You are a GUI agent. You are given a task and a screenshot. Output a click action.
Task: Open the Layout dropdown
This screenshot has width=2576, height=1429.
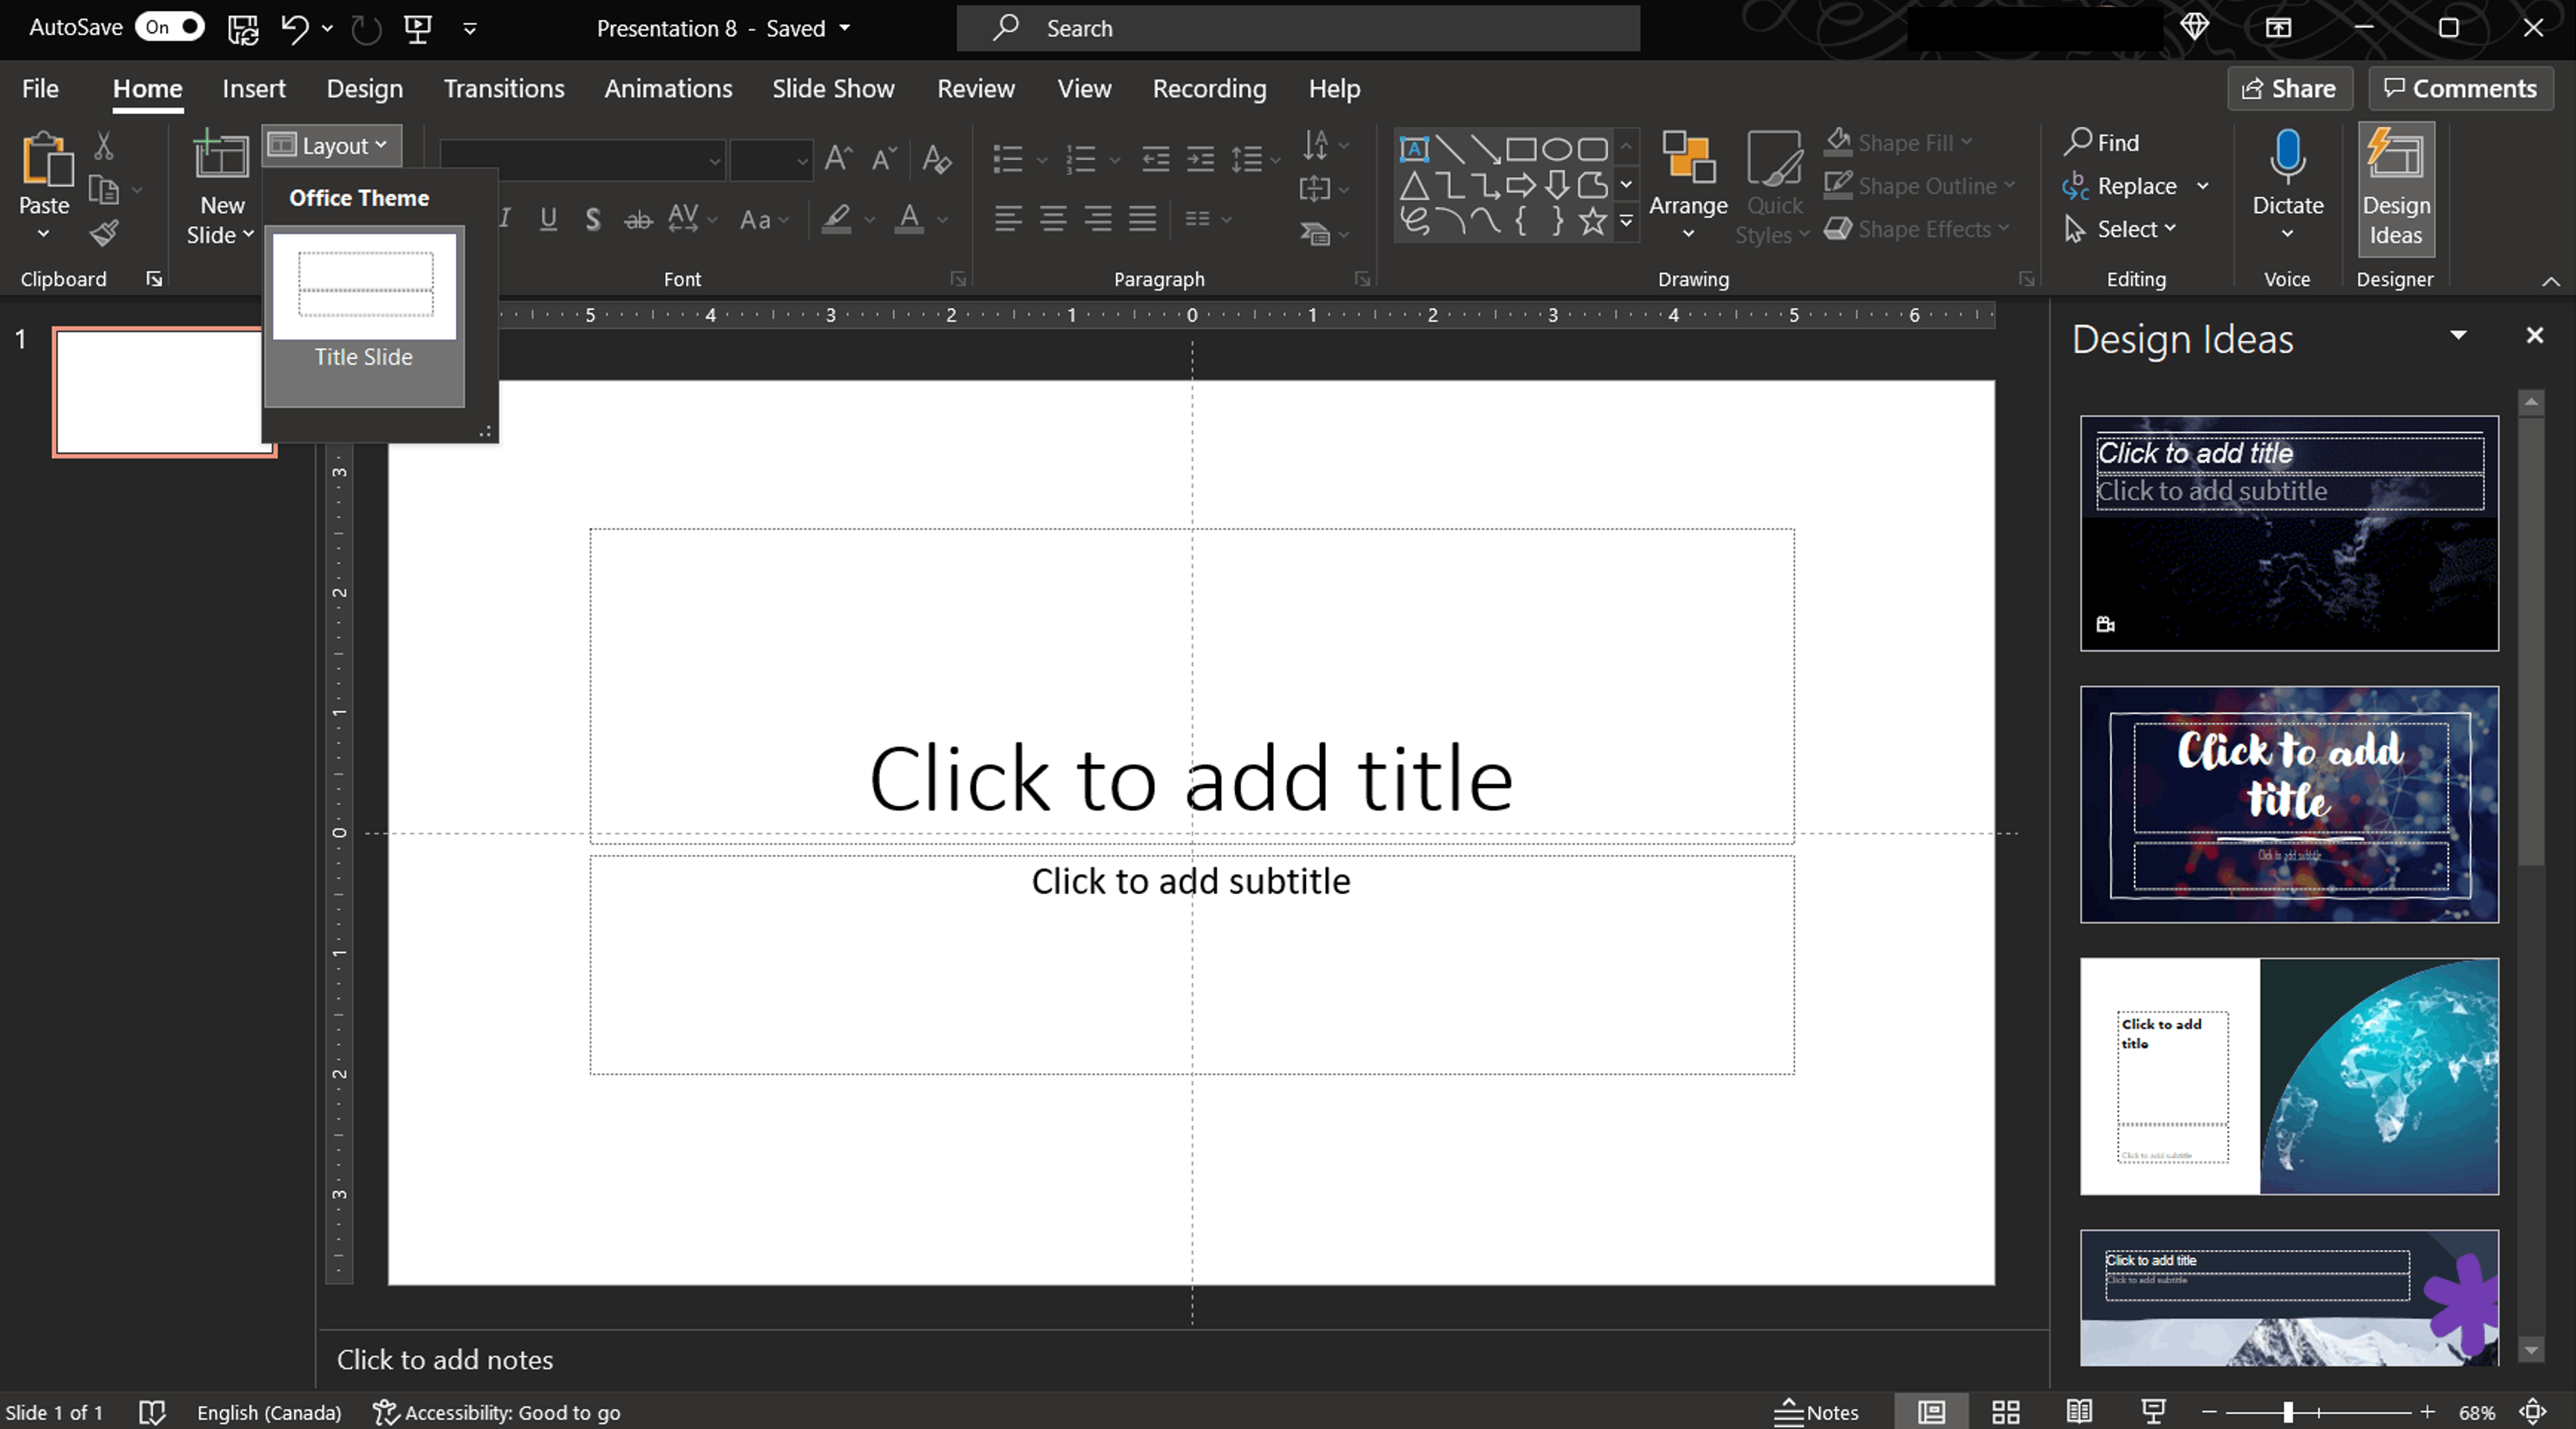pyautogui.click(x=332, y=146)
